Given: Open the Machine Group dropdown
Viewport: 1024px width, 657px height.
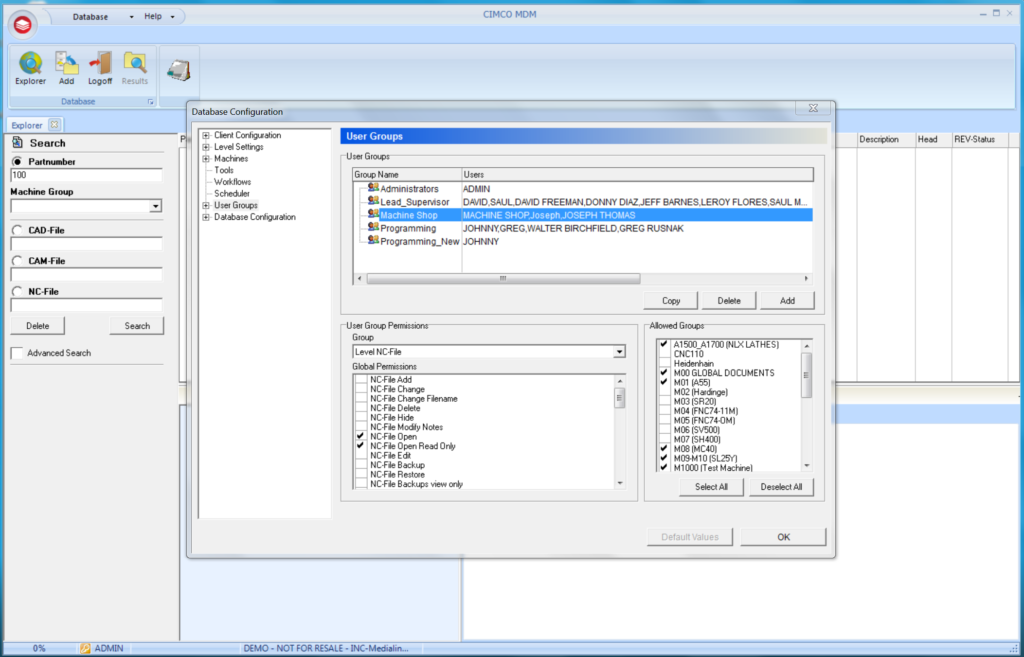Looking at the screenshot, I should [x=155, y=206].
